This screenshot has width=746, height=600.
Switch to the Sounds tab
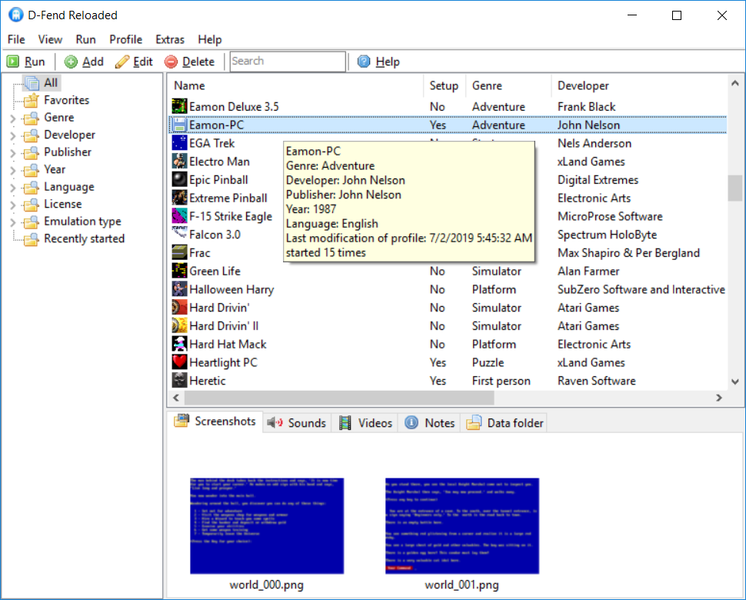[296, 423]
